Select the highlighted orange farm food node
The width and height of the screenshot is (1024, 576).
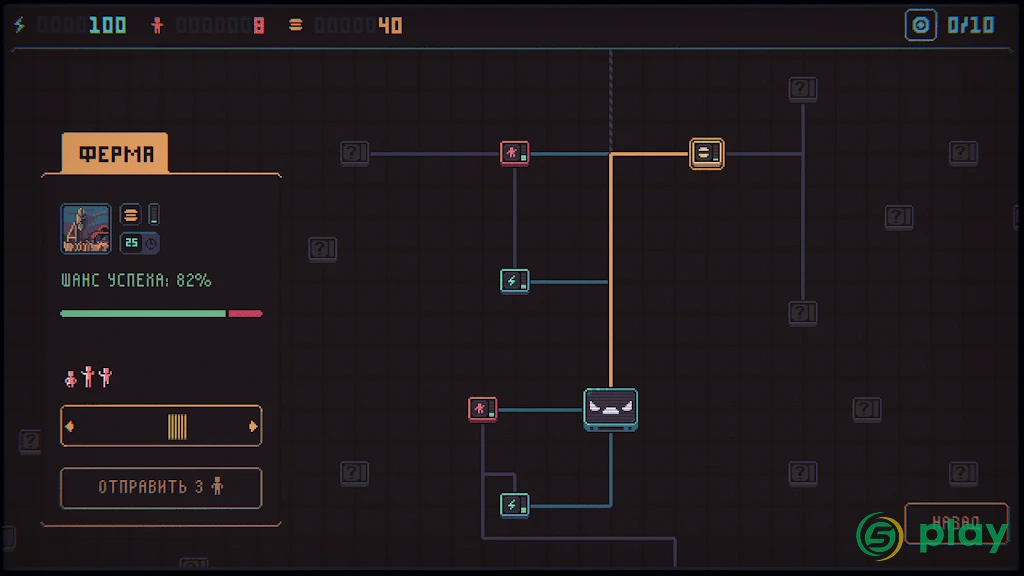(x=707, y=153)
